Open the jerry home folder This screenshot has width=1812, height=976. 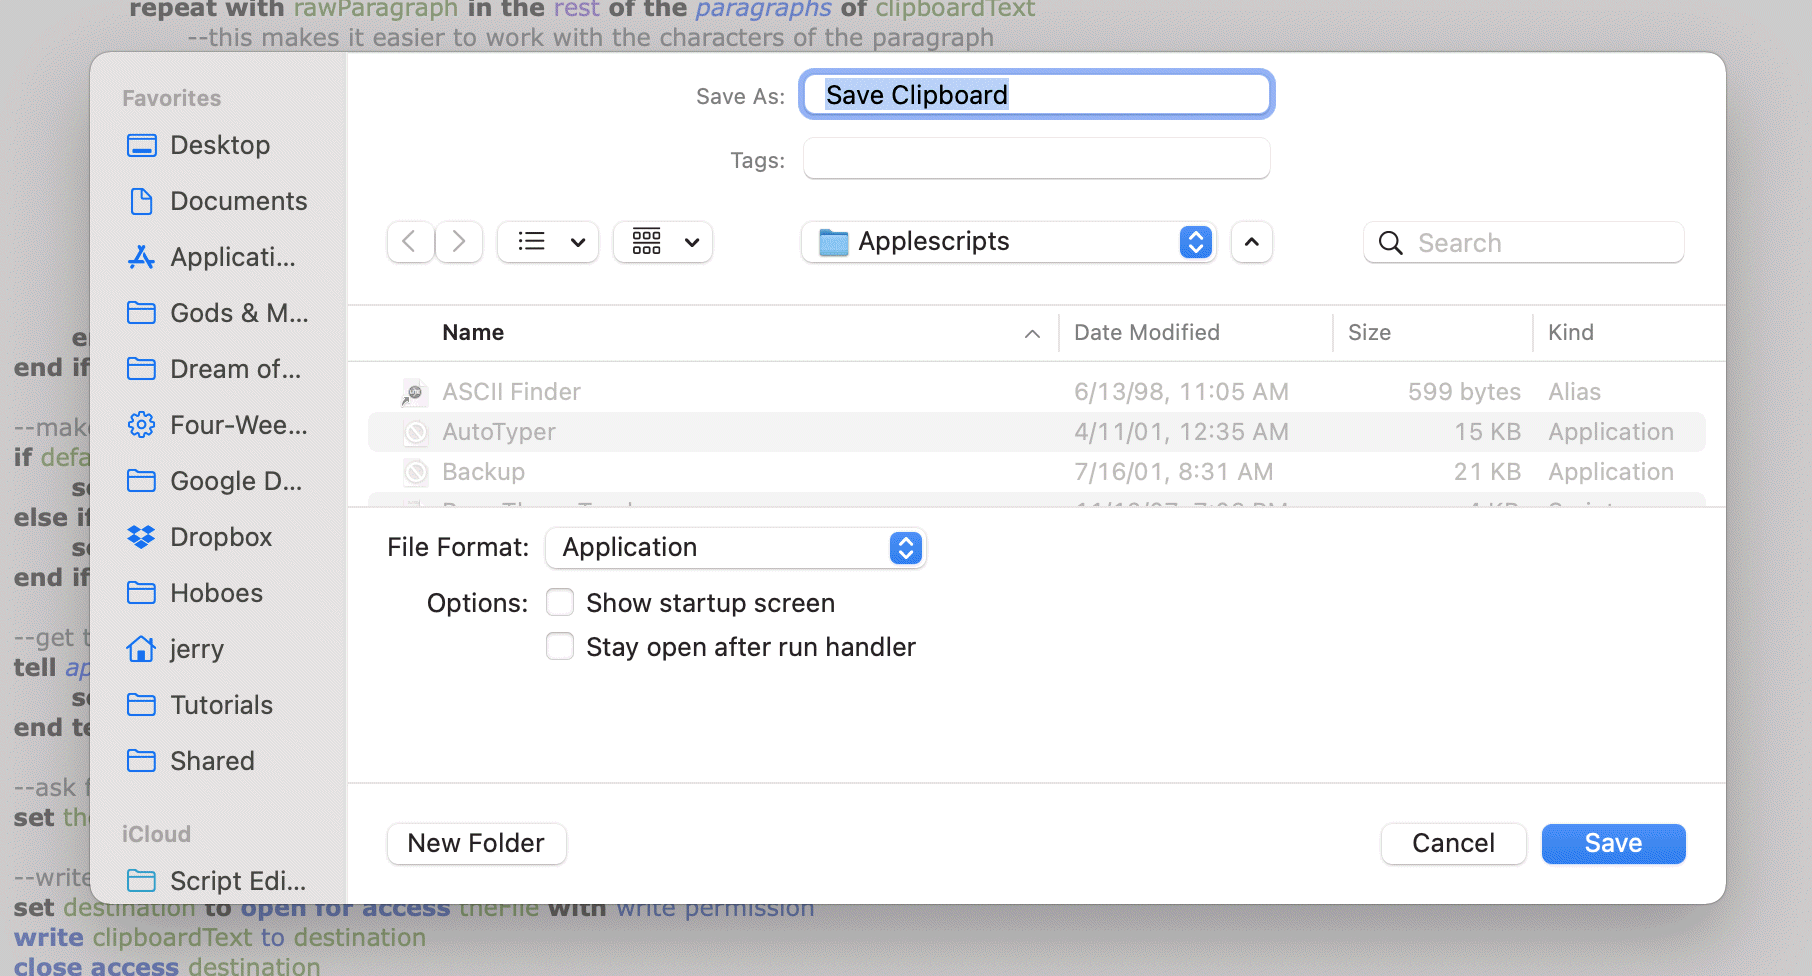click(196, 649)
